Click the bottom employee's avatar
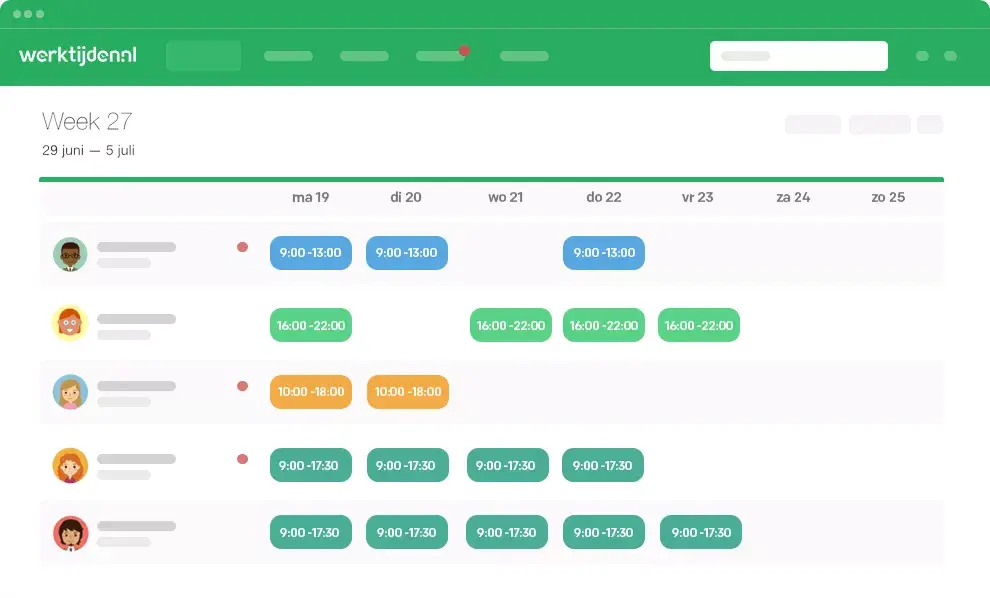The height and width of the screenshot is (598, 990). click(x=69, y=532)
